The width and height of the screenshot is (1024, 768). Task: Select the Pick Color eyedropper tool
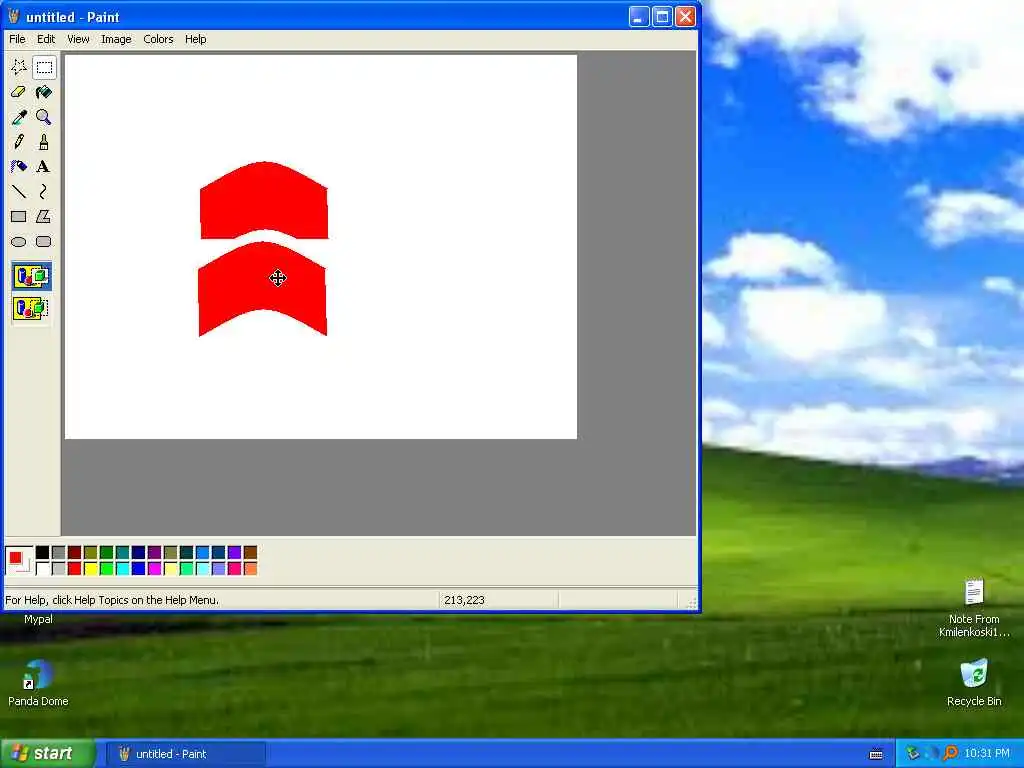pyautogui.click(x=19, y=117)
